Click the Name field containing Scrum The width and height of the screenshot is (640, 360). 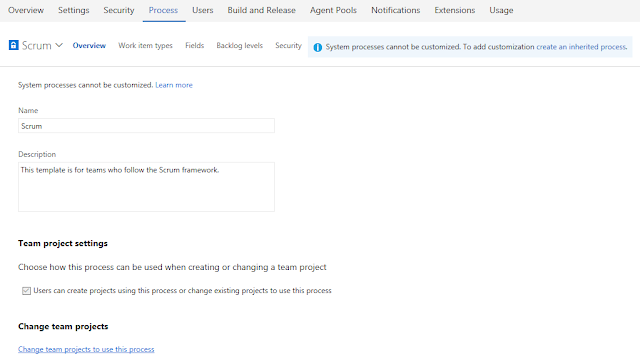click(x=146, y=126)
